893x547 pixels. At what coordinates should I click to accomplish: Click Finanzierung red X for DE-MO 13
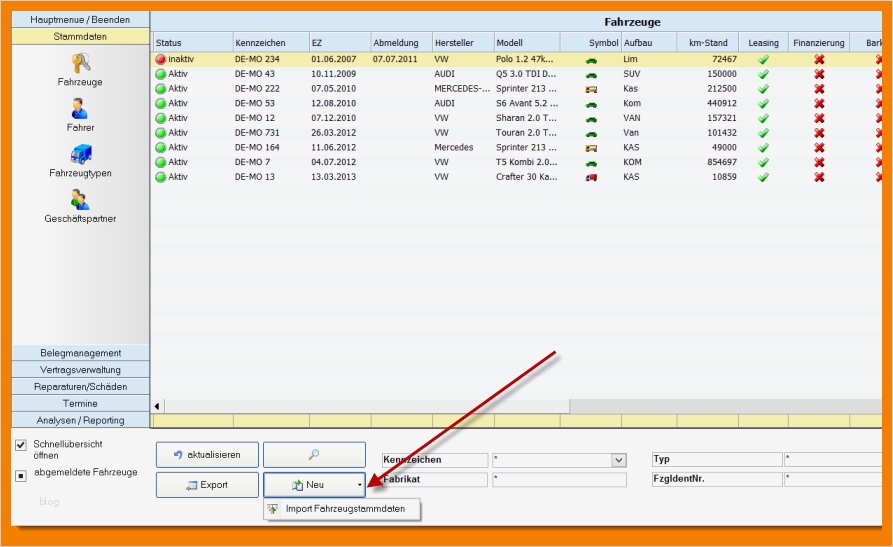tap(819, 177)
